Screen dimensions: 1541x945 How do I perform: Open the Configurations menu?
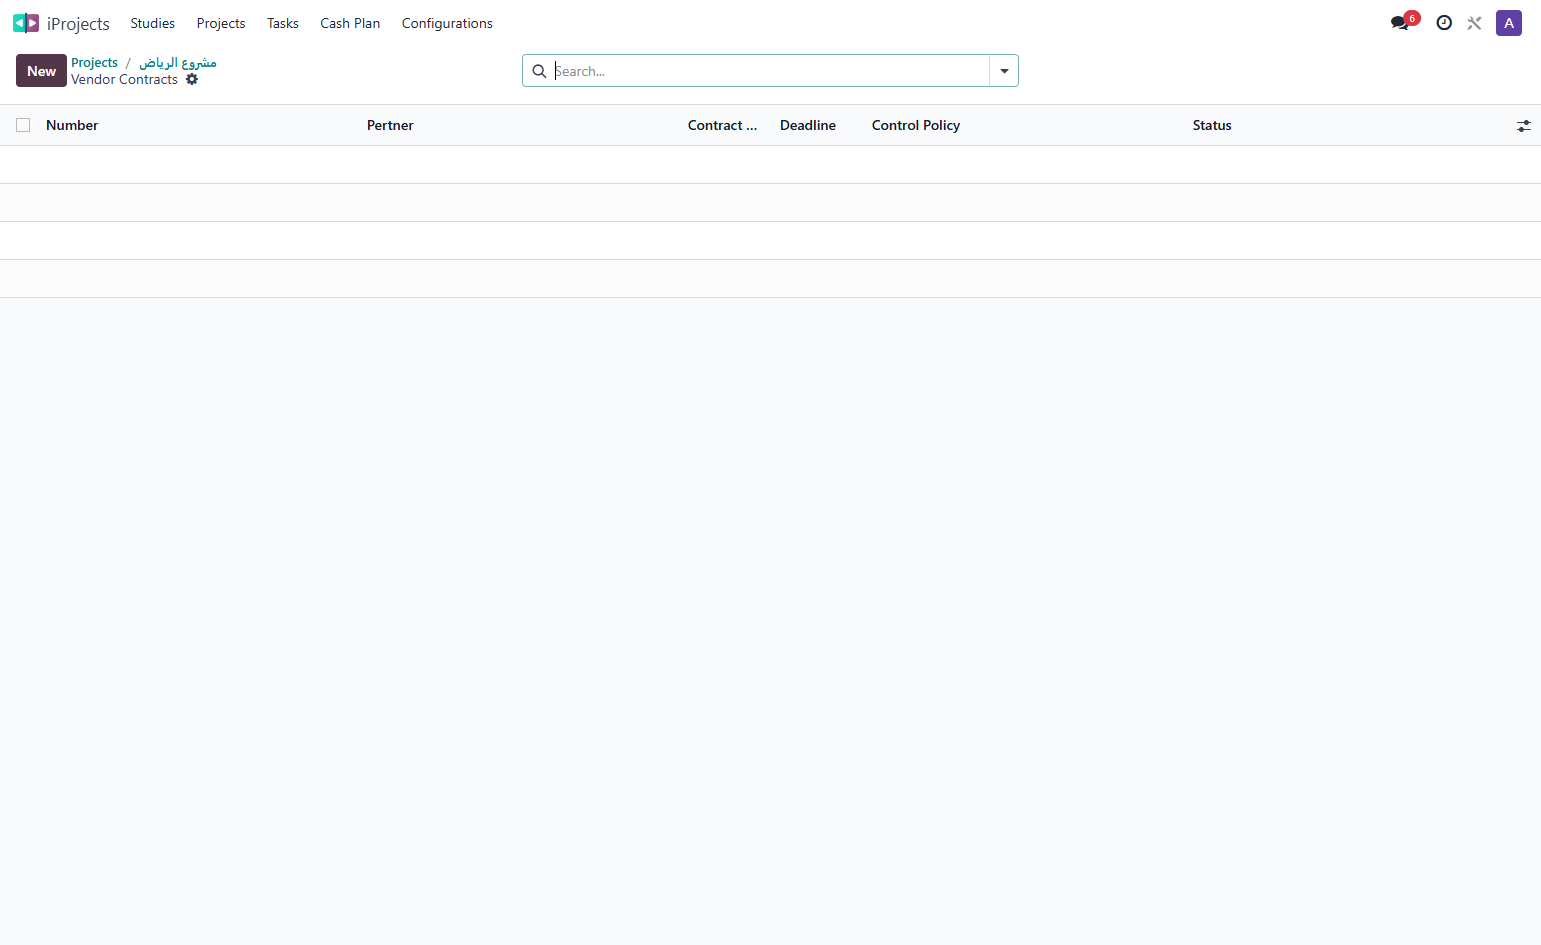pos(447,23)
